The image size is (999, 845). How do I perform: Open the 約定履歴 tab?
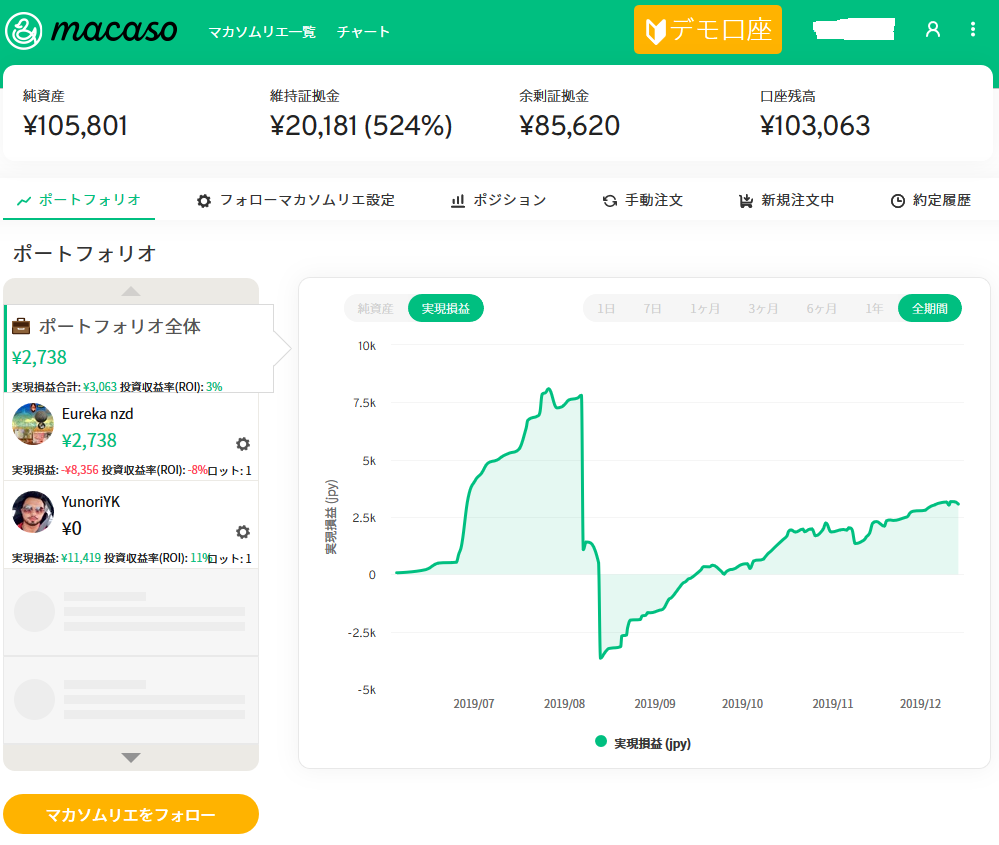[930, 200]
